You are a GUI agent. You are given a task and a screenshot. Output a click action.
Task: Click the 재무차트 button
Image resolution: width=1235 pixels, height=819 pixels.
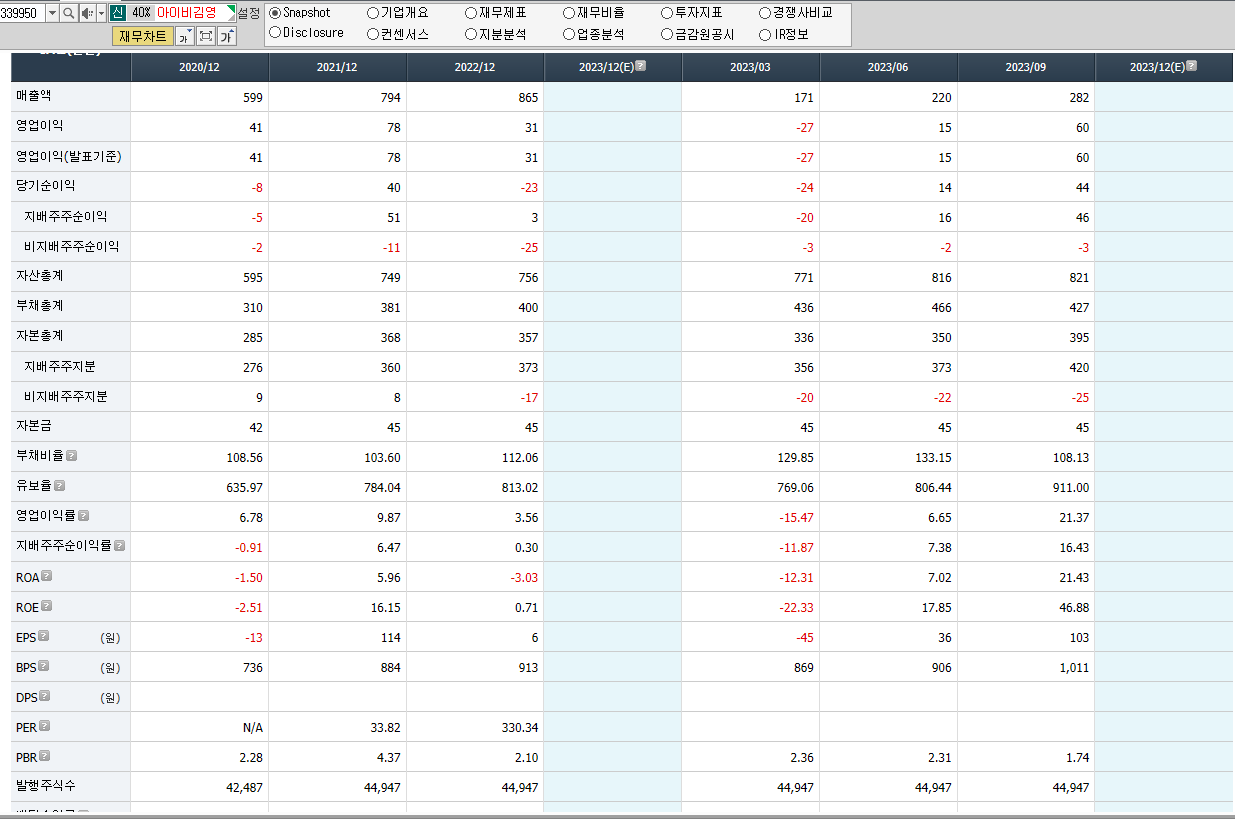click(x=142, y=36)
